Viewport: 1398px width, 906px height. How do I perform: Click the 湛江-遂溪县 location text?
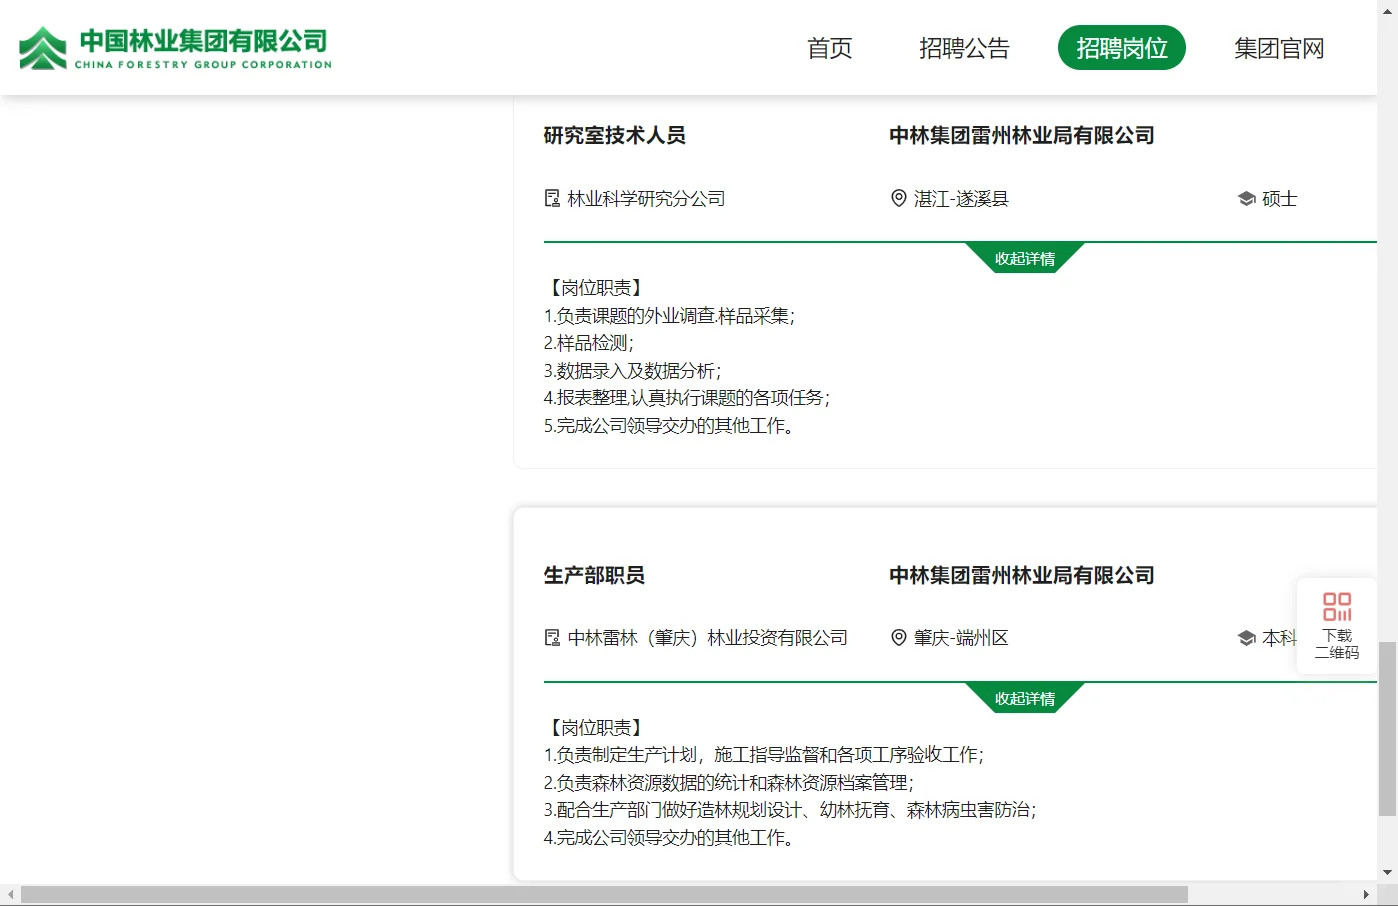click(x=961, y=198)
